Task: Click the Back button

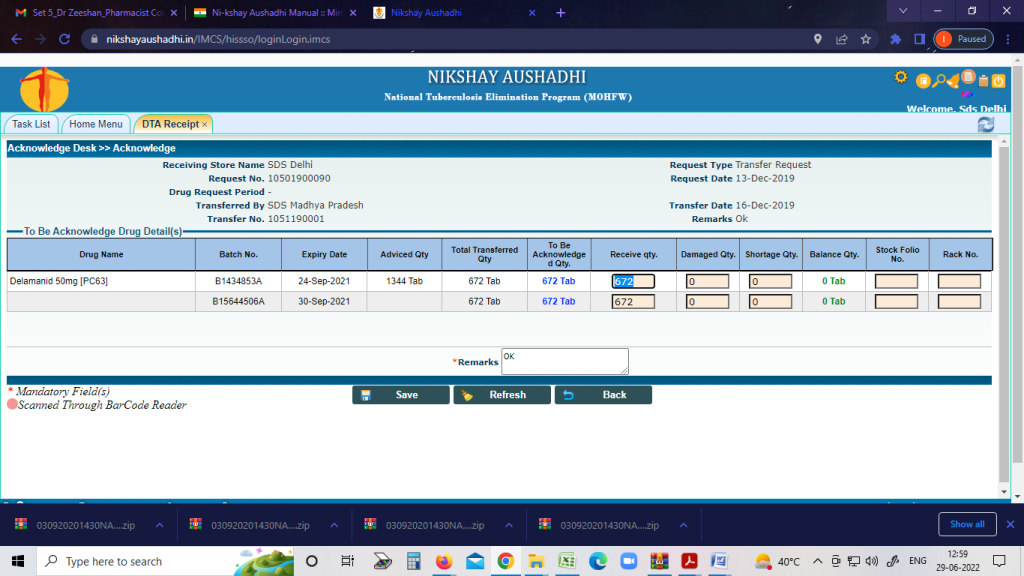Action: pos(603,395)
